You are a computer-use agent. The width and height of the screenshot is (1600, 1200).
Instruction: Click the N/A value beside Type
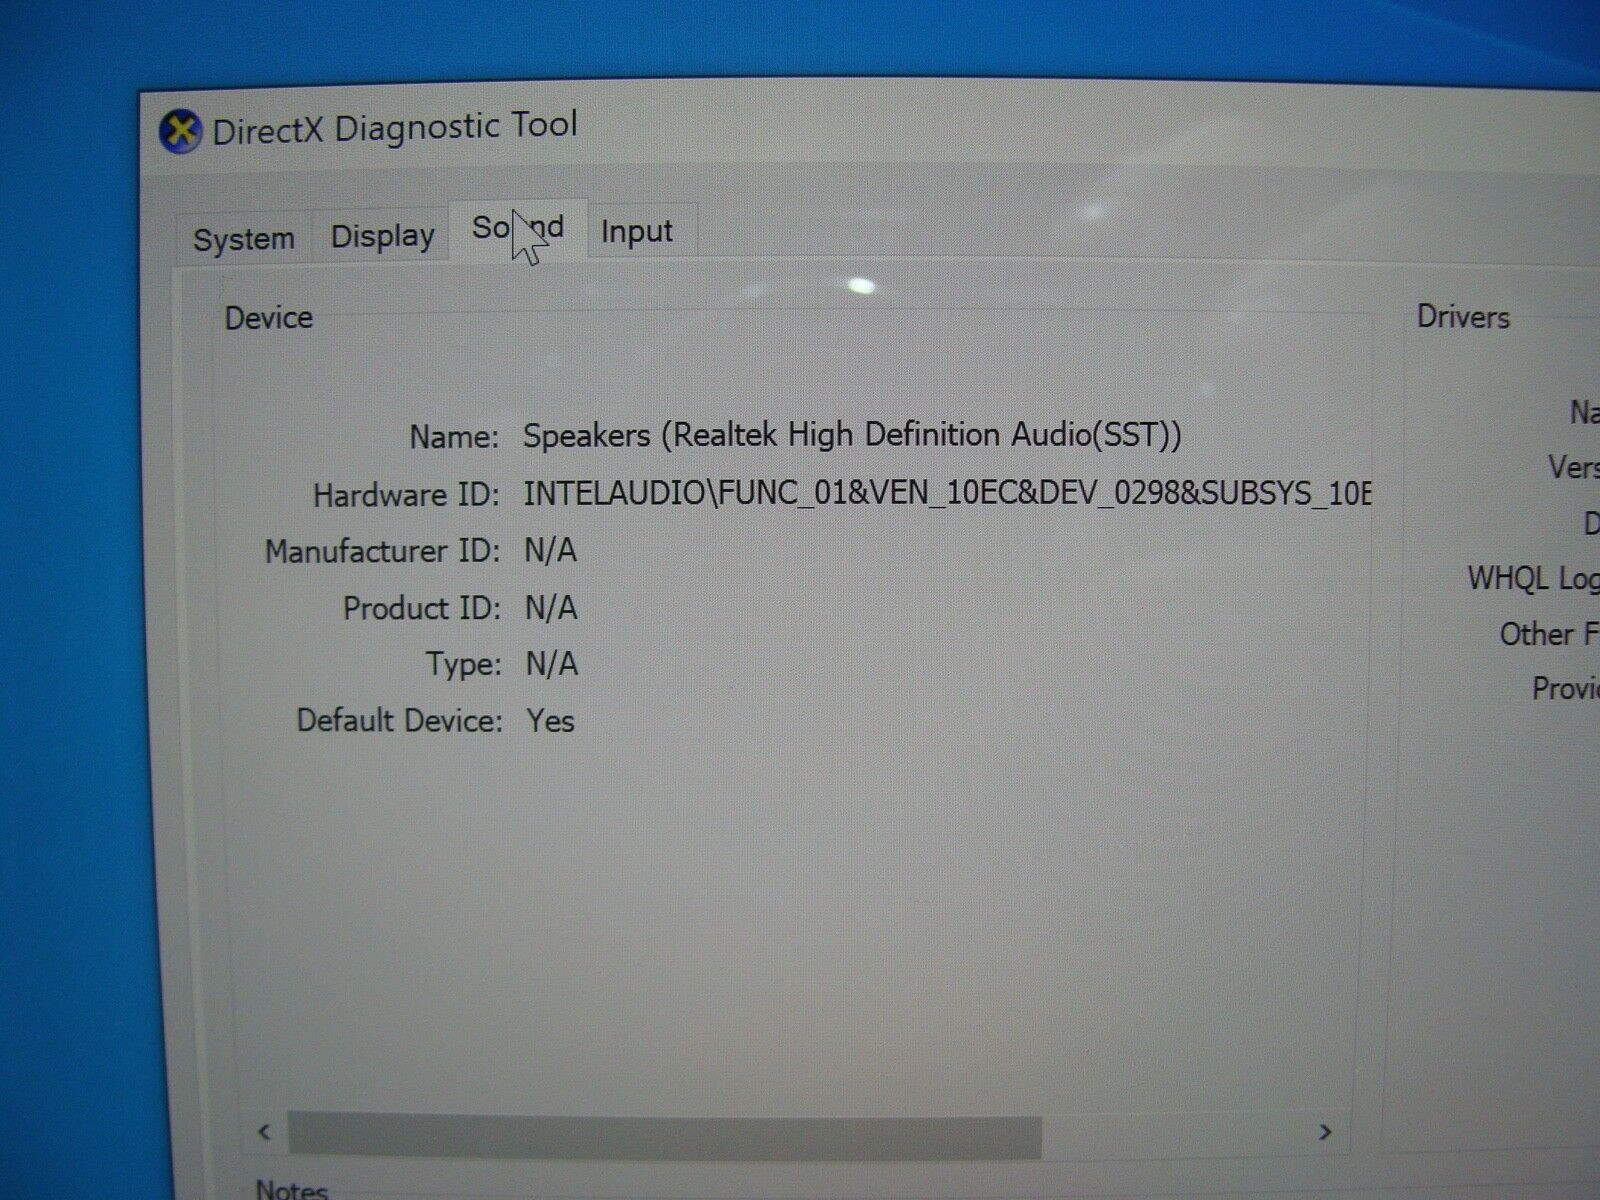tap(552, 664)
